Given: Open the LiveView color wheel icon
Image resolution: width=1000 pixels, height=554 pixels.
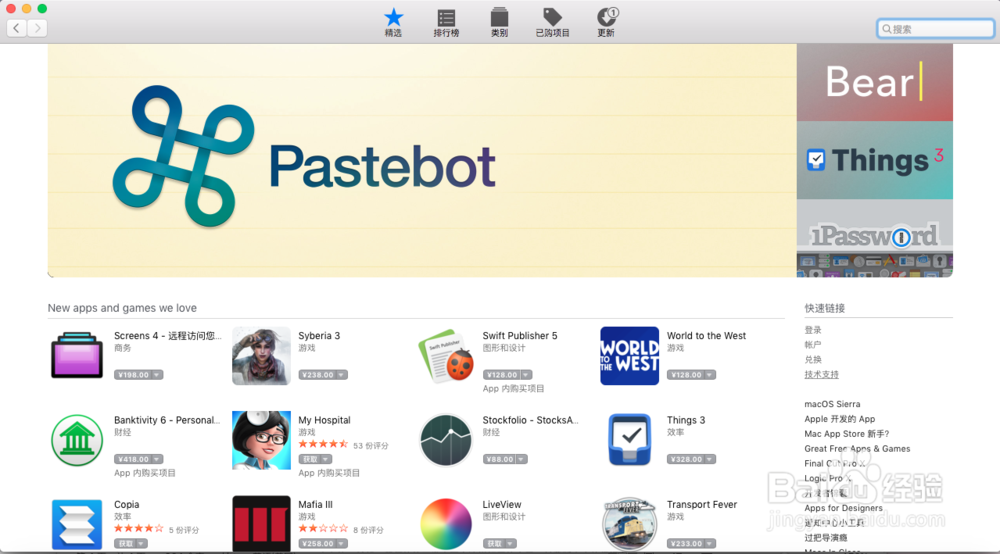Looking at the screenshot, I should tap(446, 524).
